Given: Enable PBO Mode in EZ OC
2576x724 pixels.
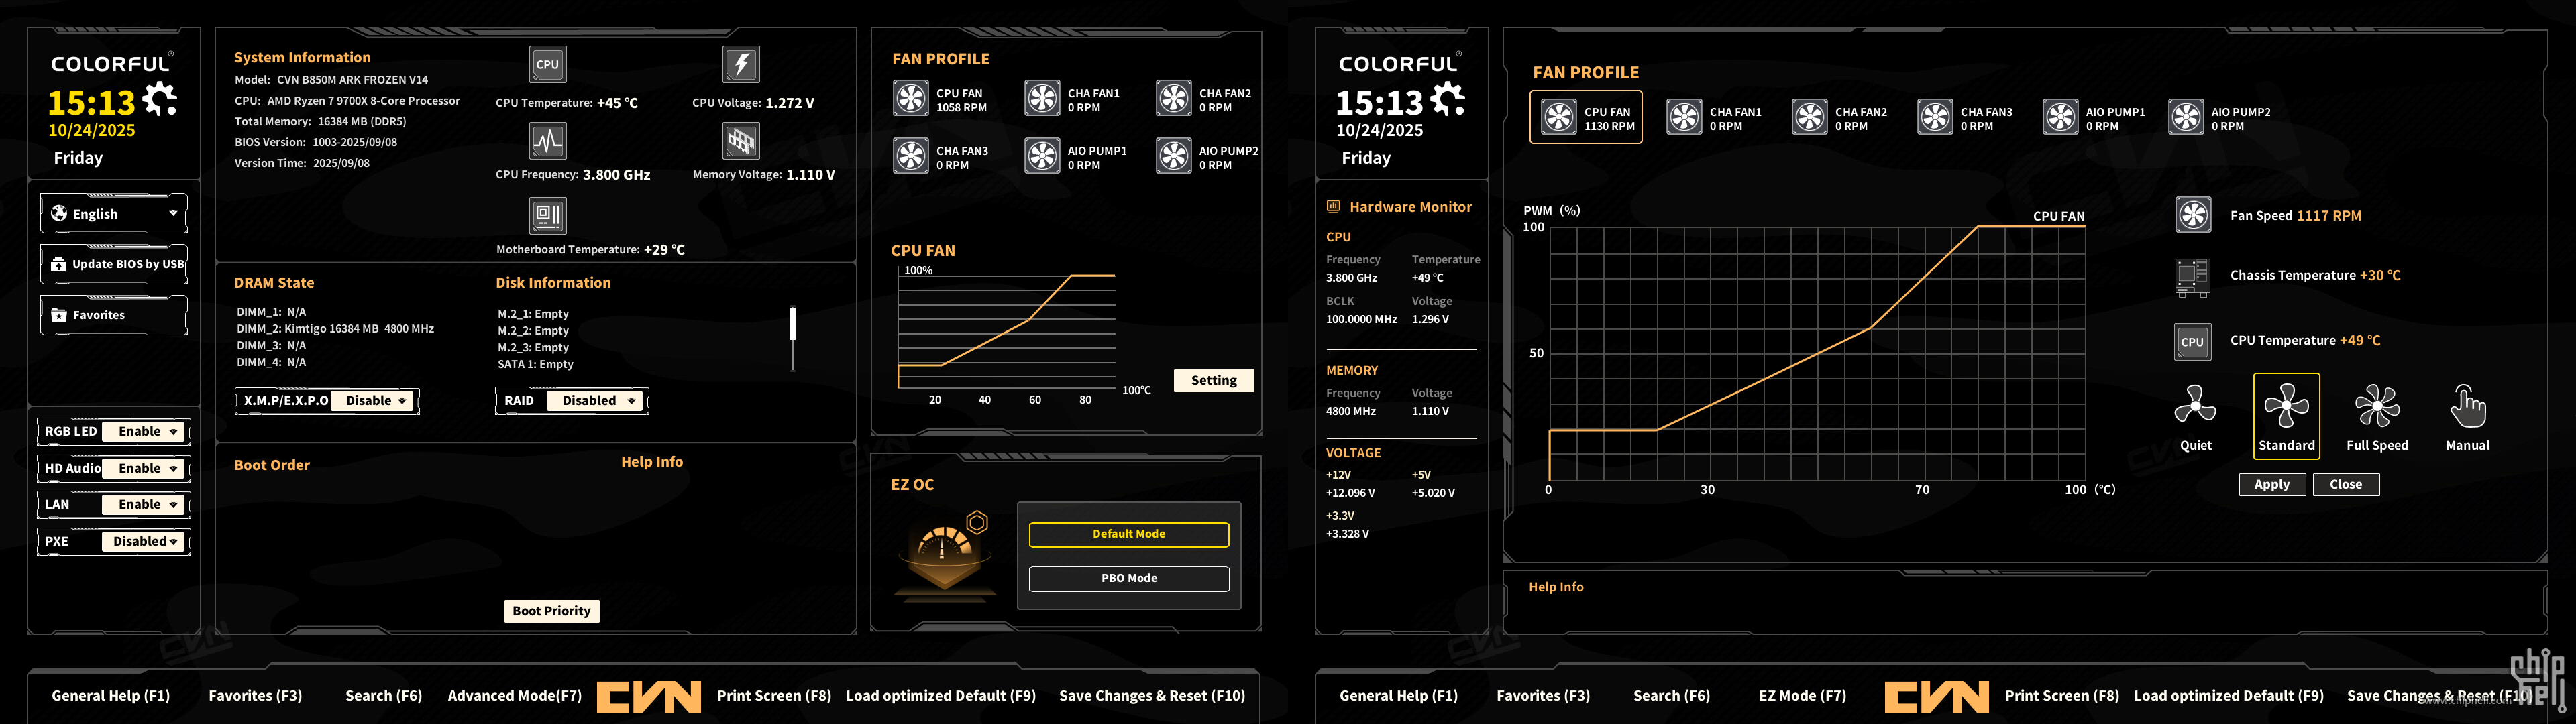Looking at the screenshot, I should [1128, 578].
